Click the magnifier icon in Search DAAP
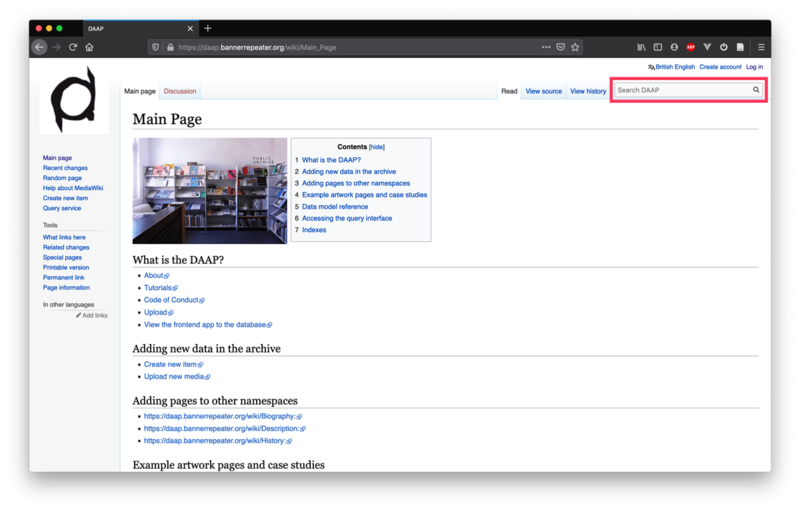 pyautogui.click(x=756, y=90)
